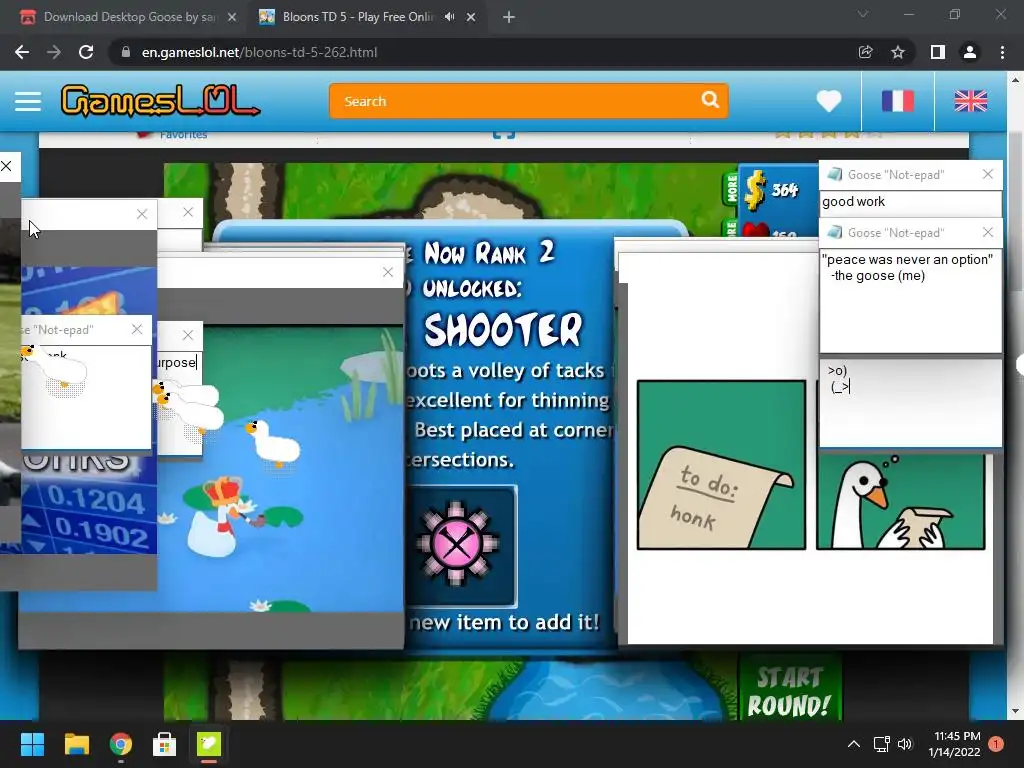Click the fullscreen bracket icon above game

tap(504, 135)
